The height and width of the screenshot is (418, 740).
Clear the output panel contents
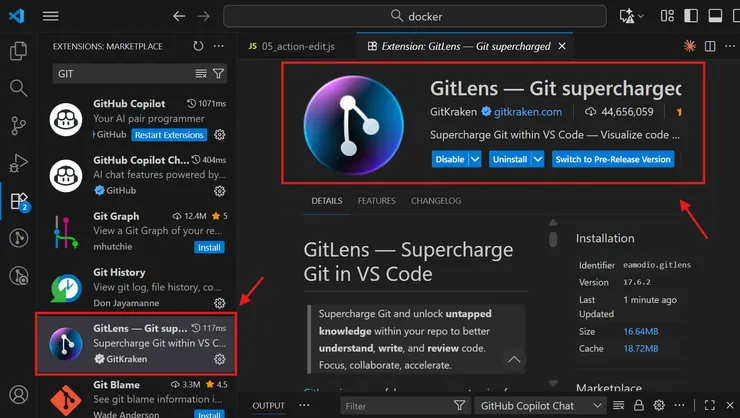click(618, 405)
